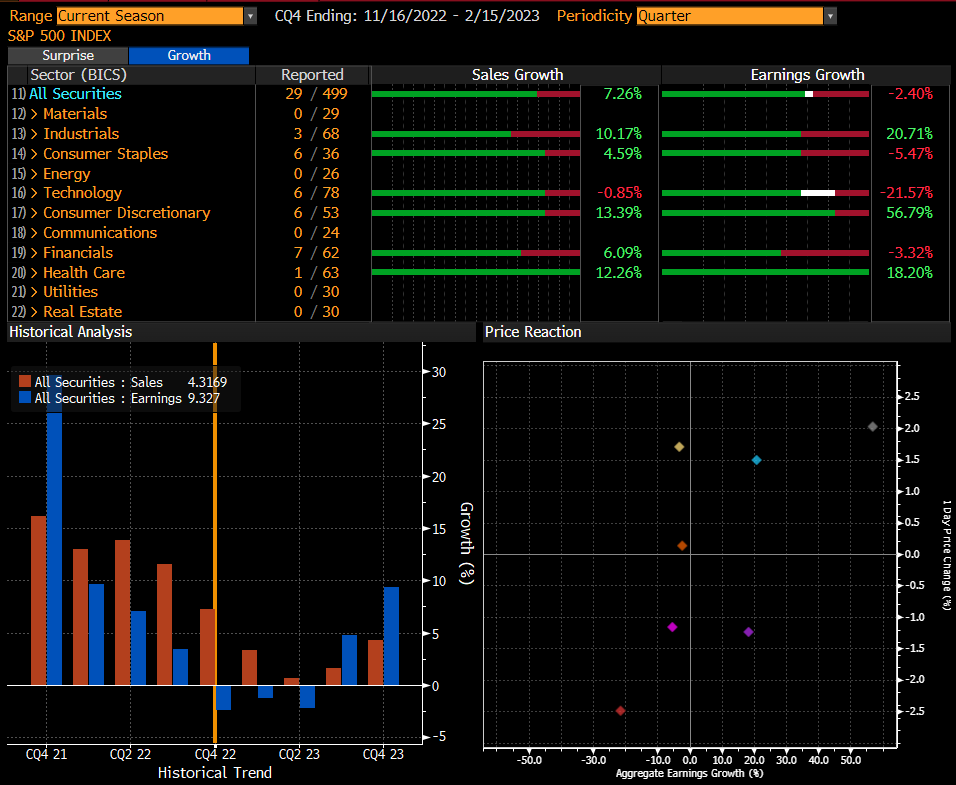Click the leftmost purple diamond data point
956x785 pixels.
click(672, 627)
